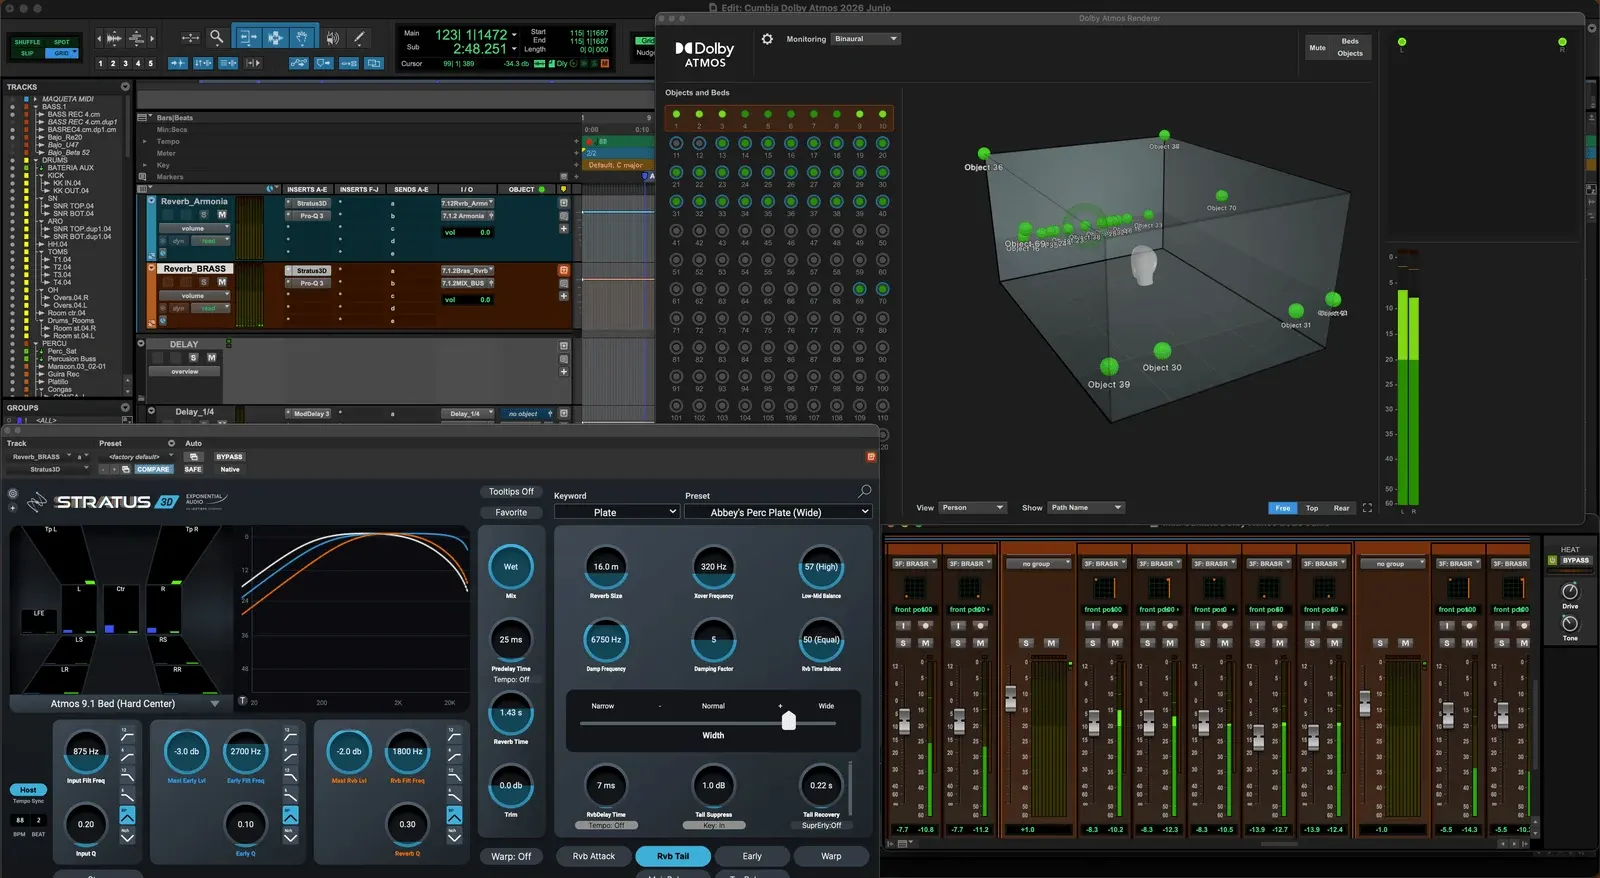Click the horizontal zoom arrows icon
Viewport: 1600px width, 878px height.
pyautogui.click(x=190, y=38)
